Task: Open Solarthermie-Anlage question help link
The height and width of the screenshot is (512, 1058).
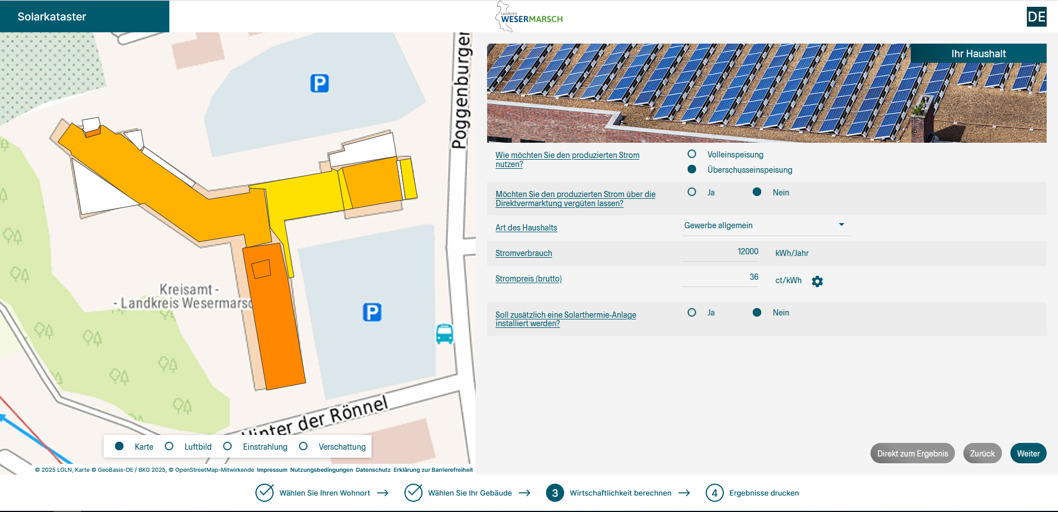Action: (x=565, y=319)
